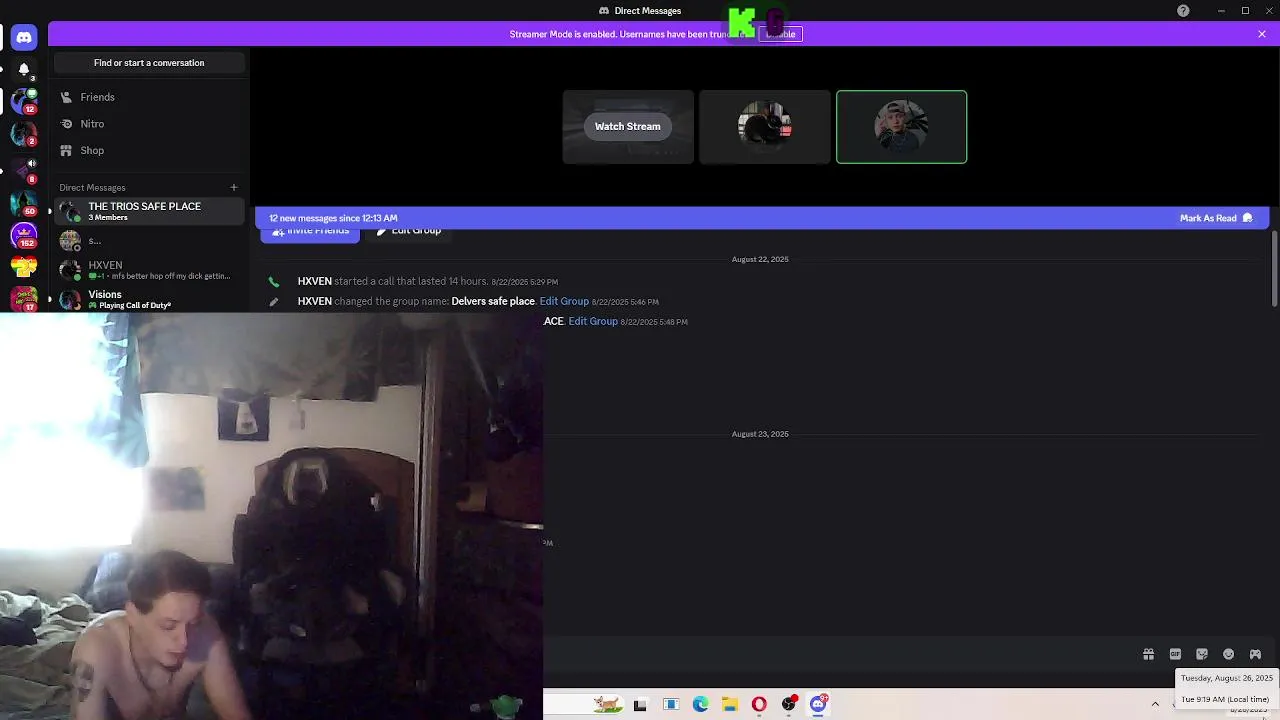Click the Help question mark icon
1280x720 pixels.
pos(1183,11)
